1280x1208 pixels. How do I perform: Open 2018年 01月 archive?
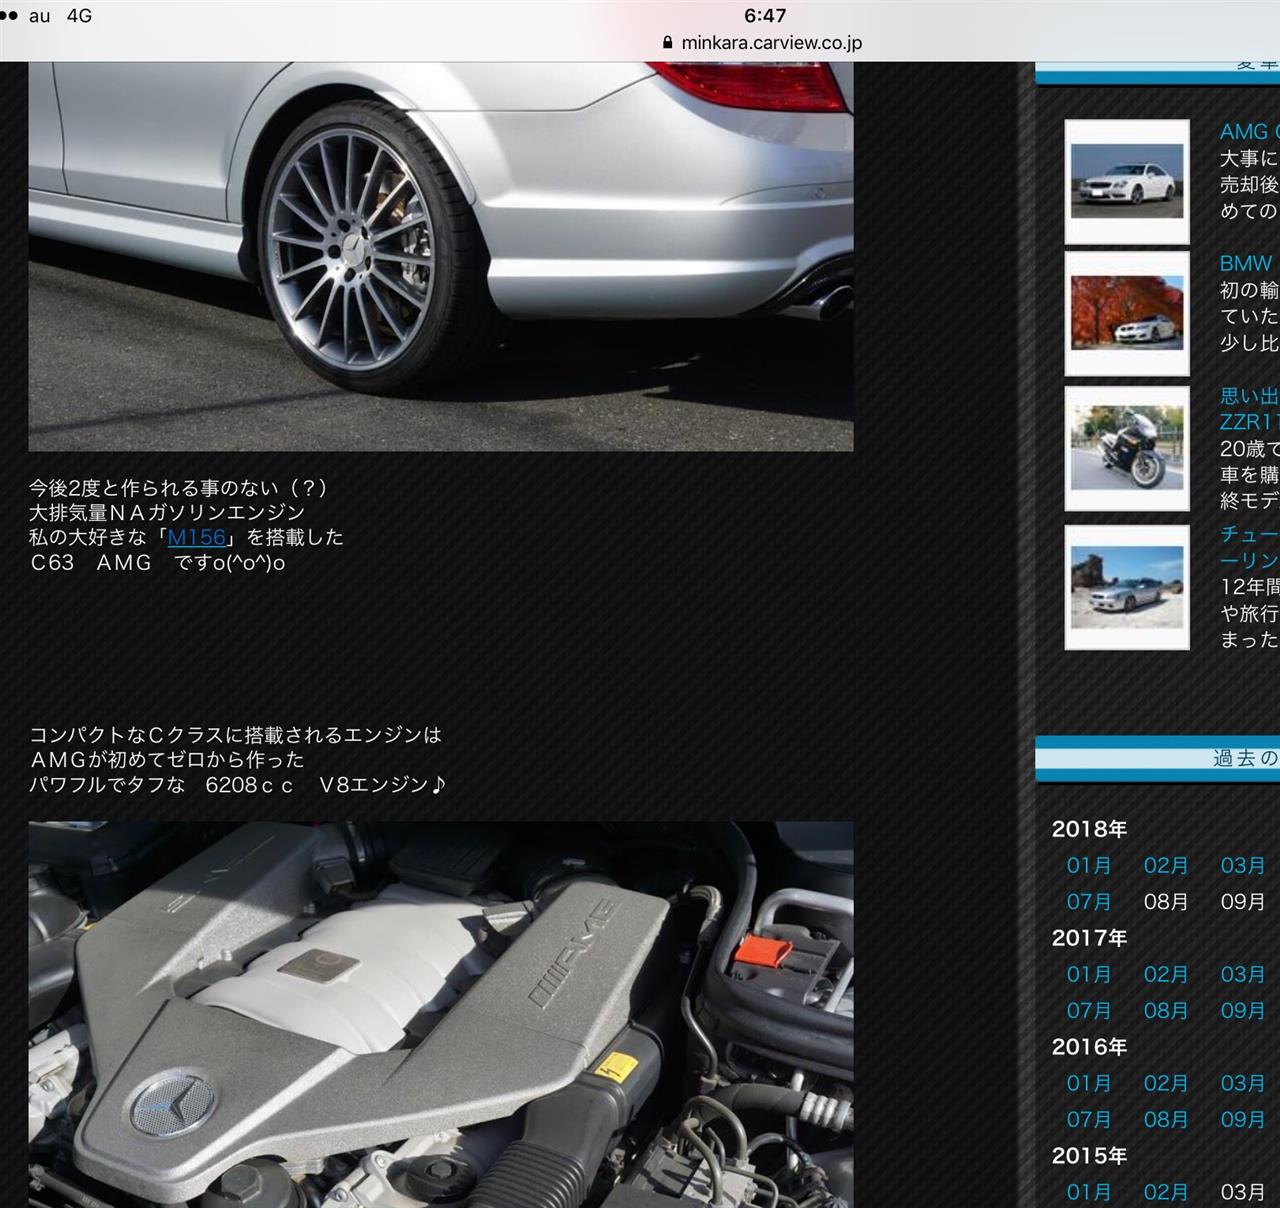(1089, 866)
